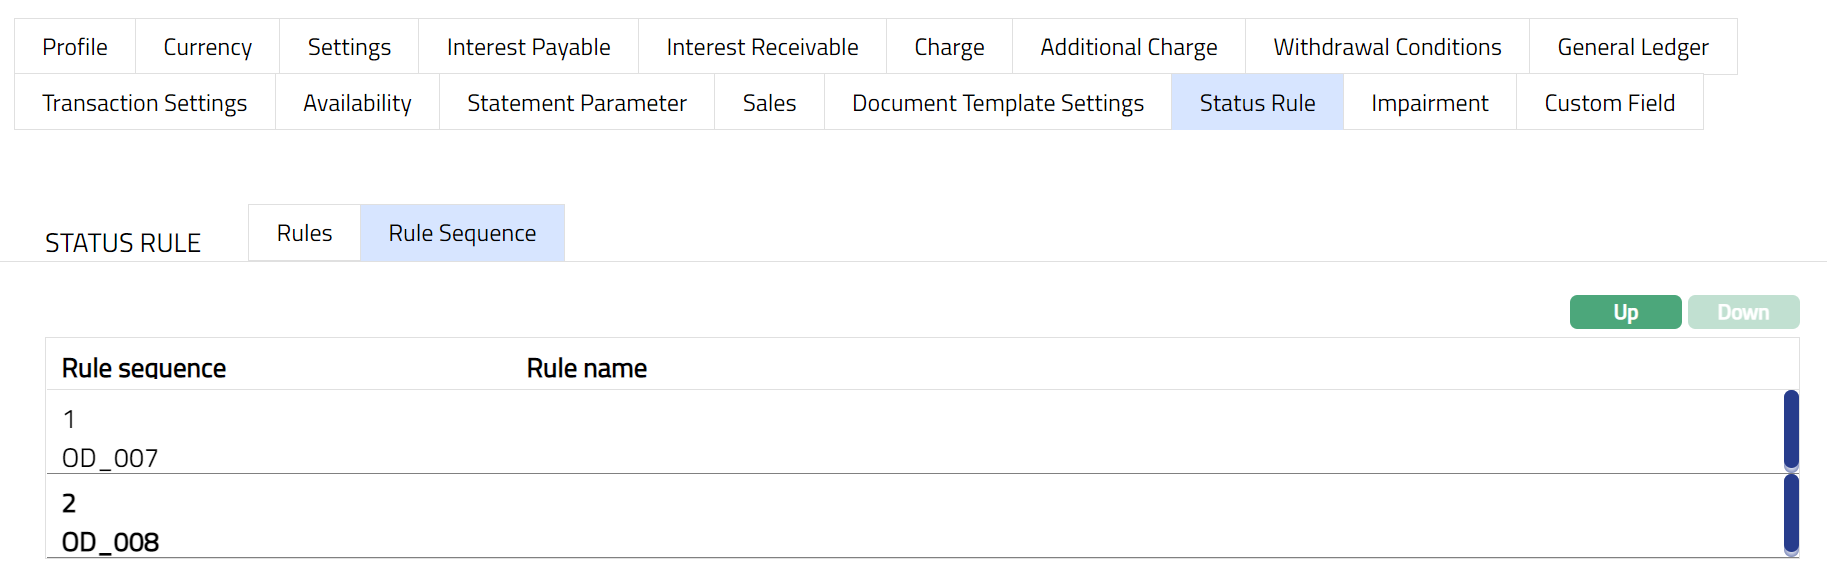Open Transaction Settings tab
Viewport: 1827px width, 582px height.
point(145,103)
